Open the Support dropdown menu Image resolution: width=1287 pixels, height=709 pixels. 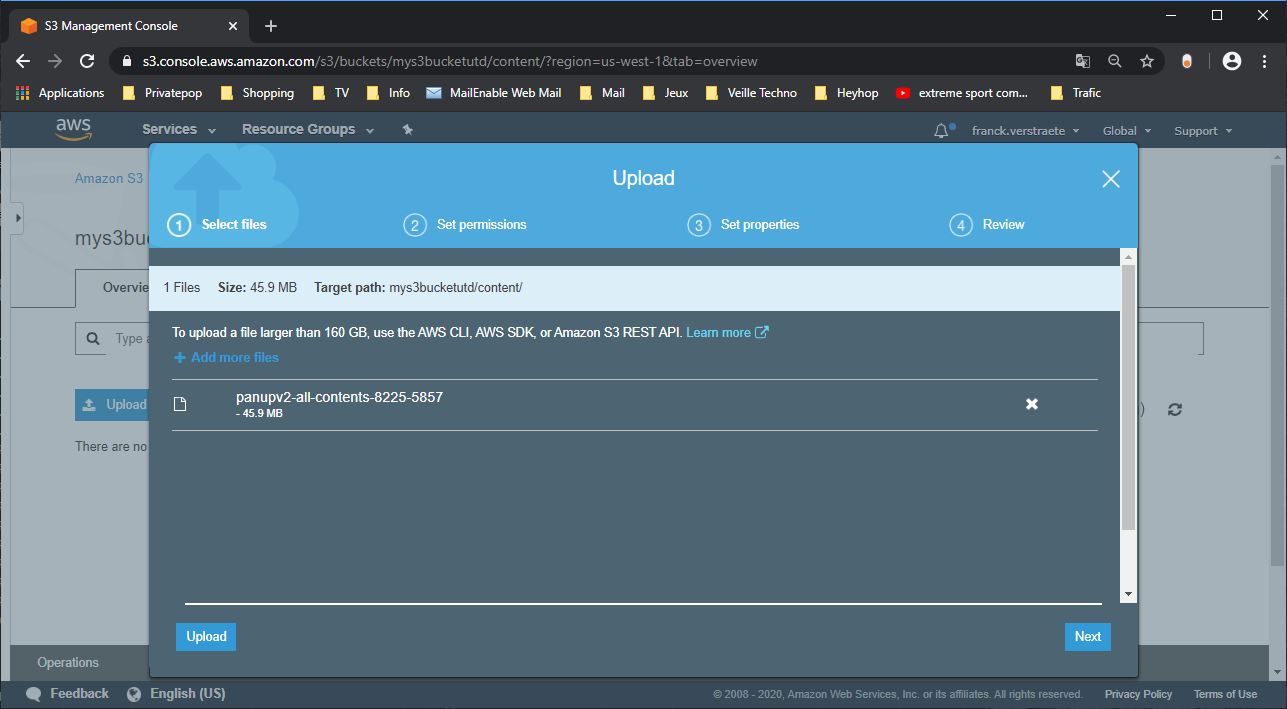pyautogui.click(x=1203, y=131)
